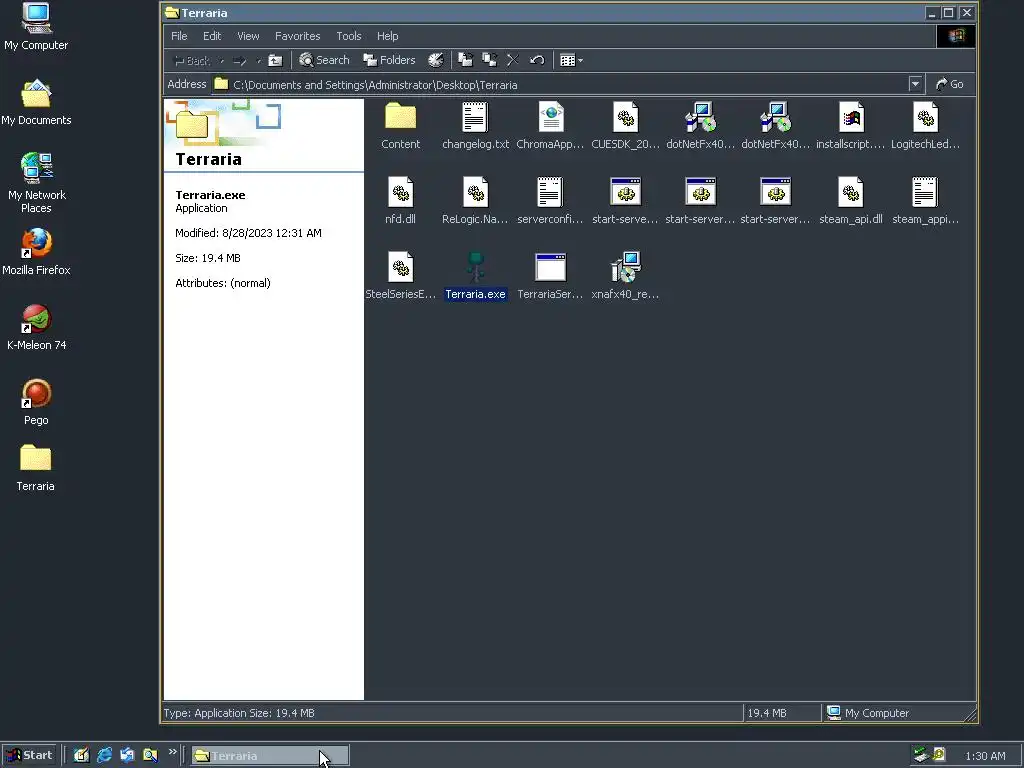Click the Delete toolbar icon
The width and height of the screenshot is (1024, 768).
[513, 60]
